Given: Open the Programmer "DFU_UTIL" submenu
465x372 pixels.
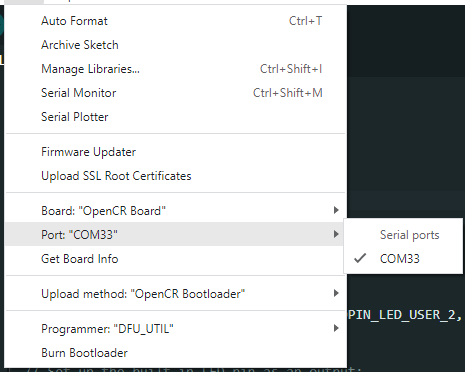Looking at the screenshot, I should 175,329.
